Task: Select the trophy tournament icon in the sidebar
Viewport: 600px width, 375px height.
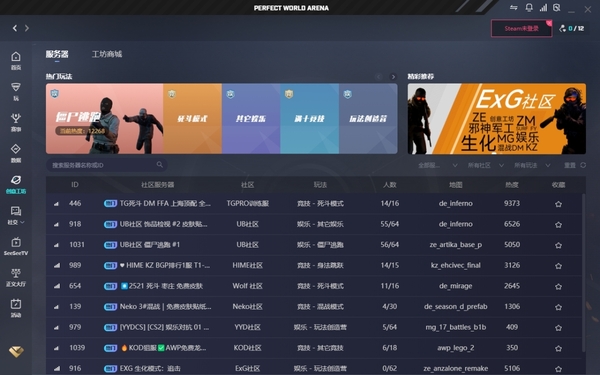Action: click(16, 122)
